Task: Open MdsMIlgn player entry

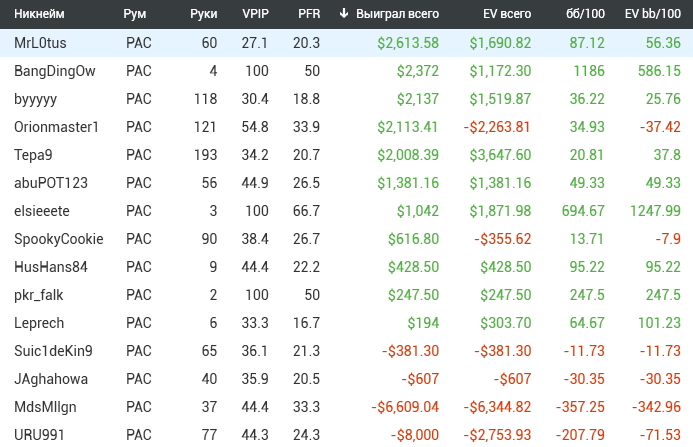Action: click(45, 407)
